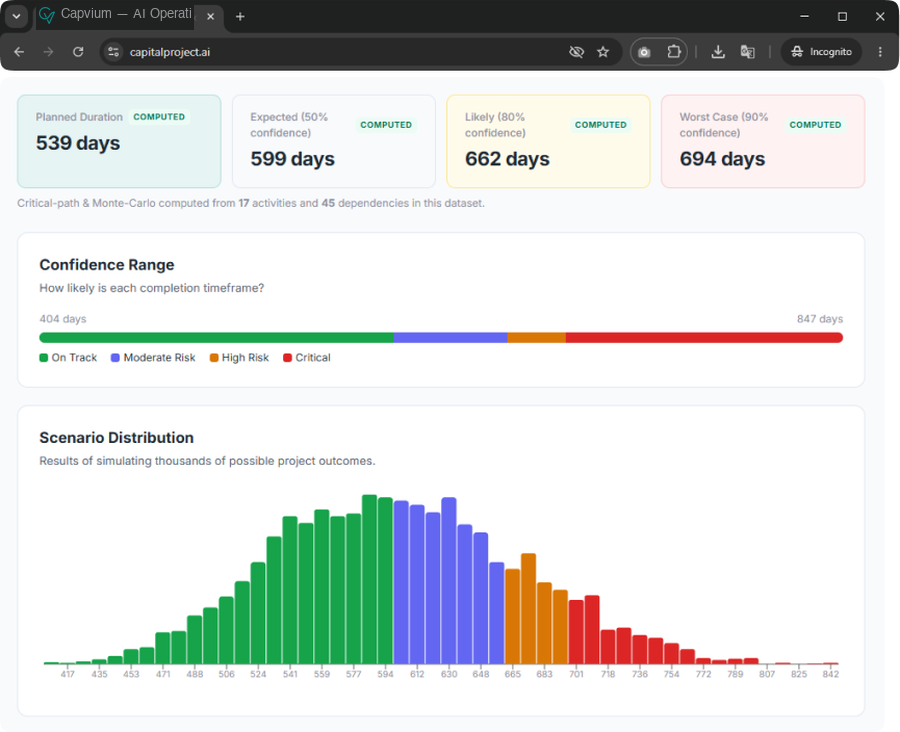Click the 847 days range label
The image size is (900, 732).
point(820,319)
